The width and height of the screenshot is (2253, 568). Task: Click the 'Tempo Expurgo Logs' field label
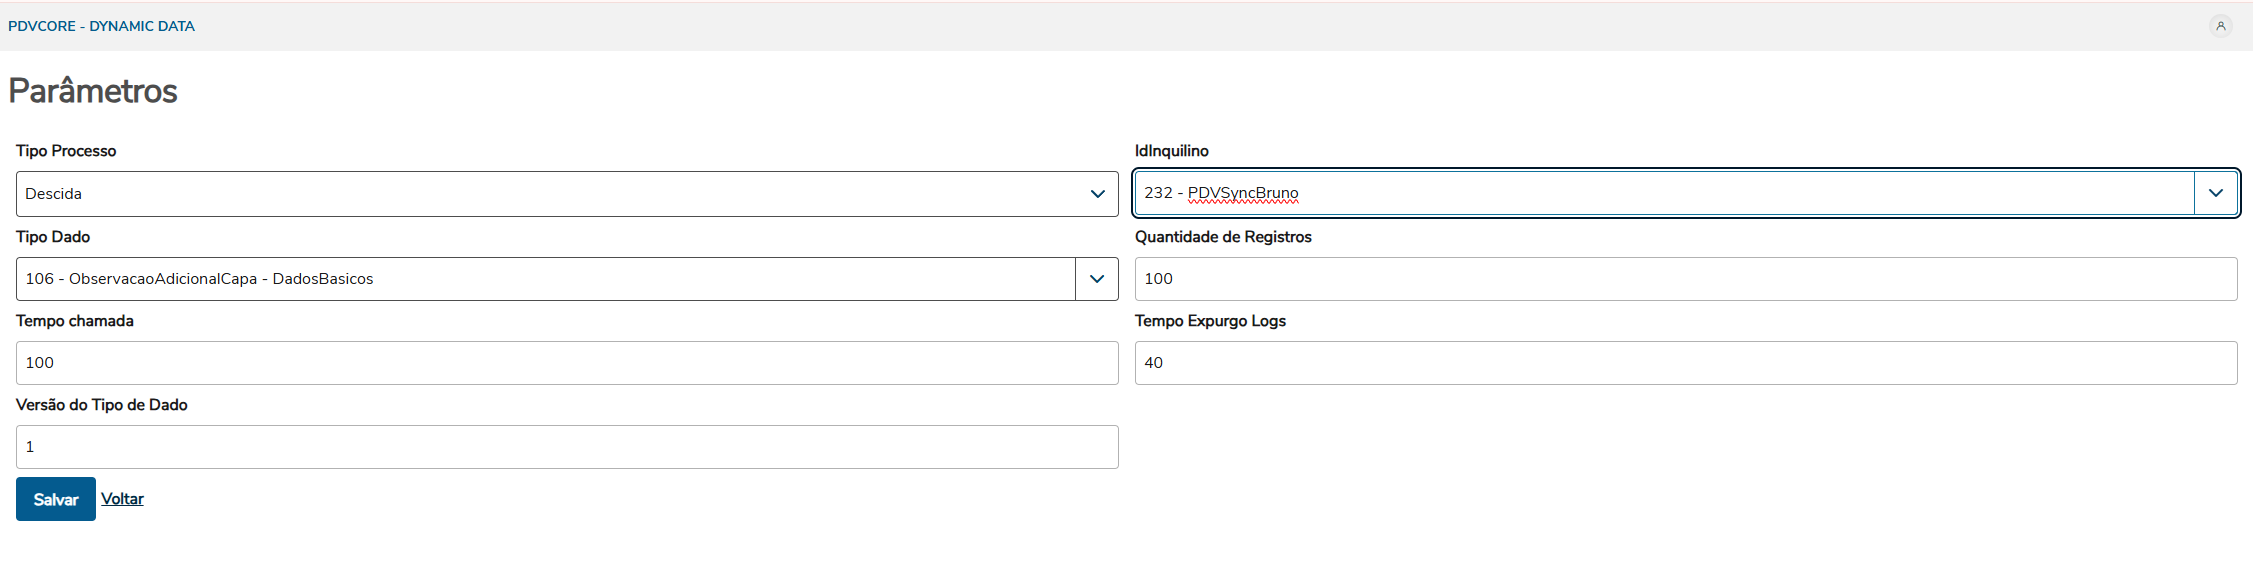1209,321
